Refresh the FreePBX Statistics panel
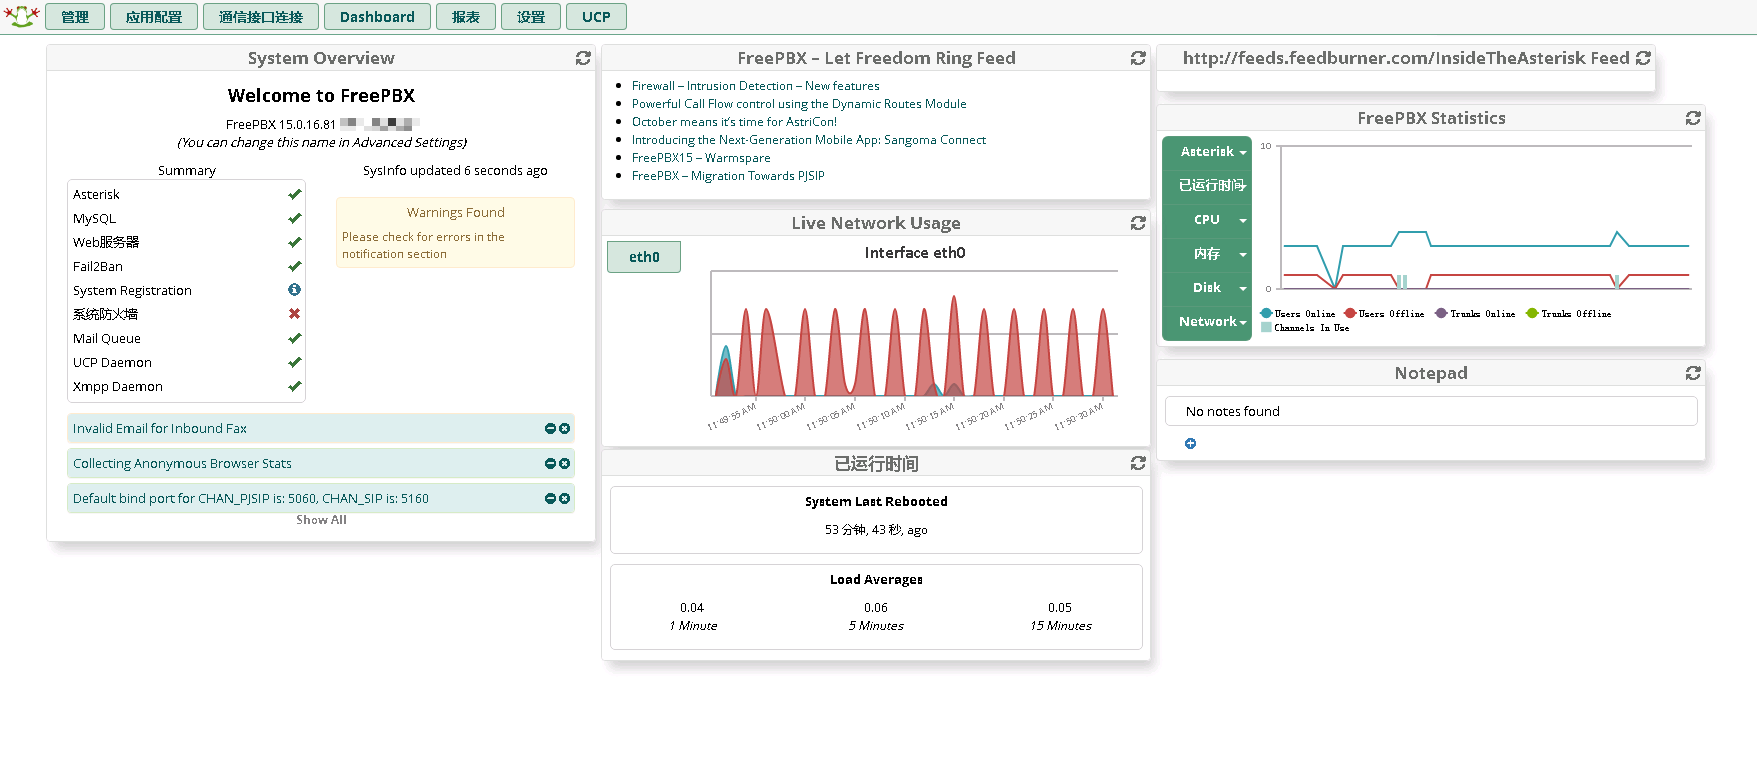 point(1693,118)
